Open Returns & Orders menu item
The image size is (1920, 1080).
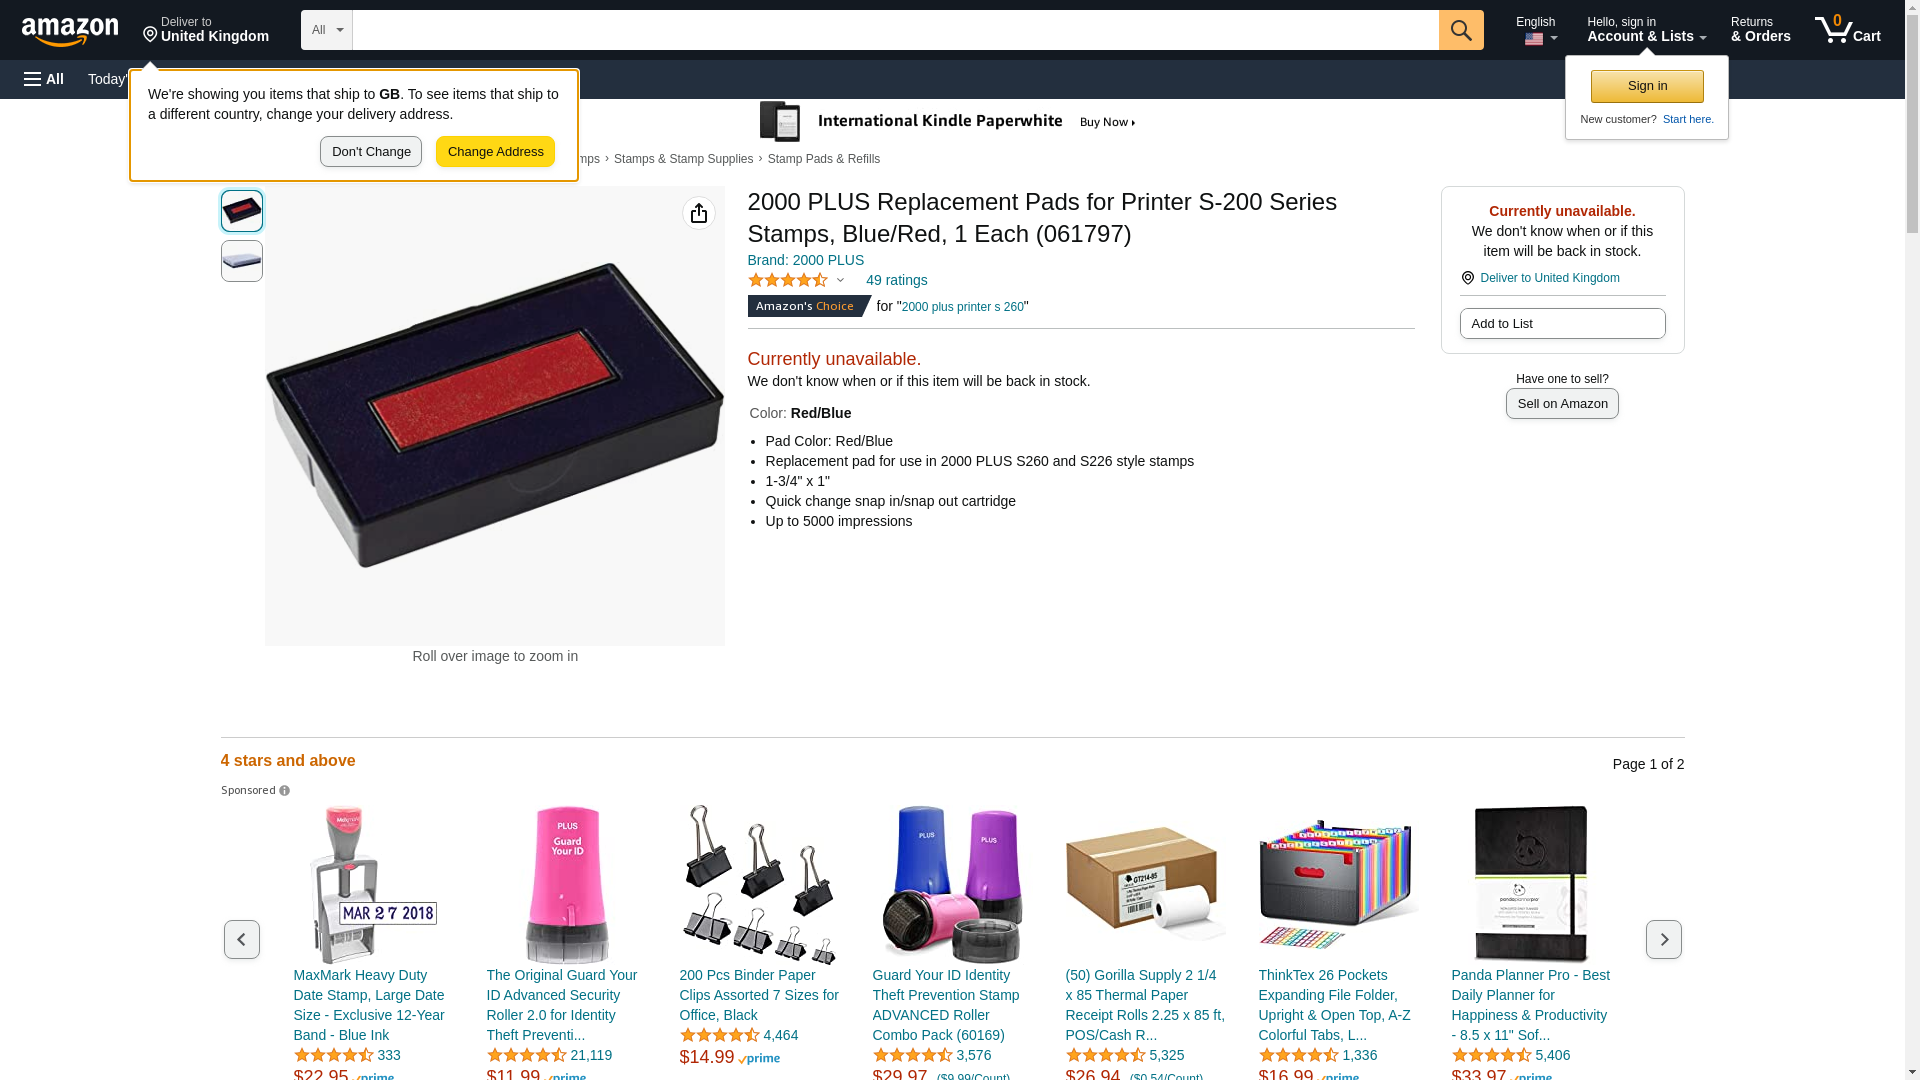coord(1761,30)
